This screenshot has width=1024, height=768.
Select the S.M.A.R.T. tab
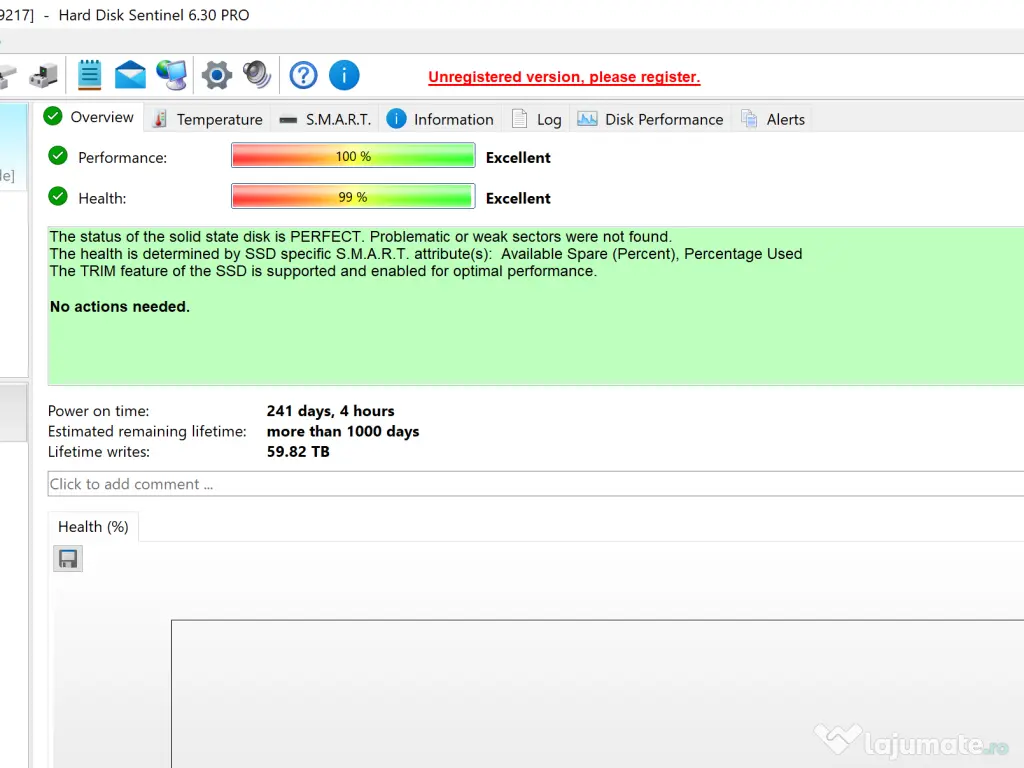pos(325,119)
